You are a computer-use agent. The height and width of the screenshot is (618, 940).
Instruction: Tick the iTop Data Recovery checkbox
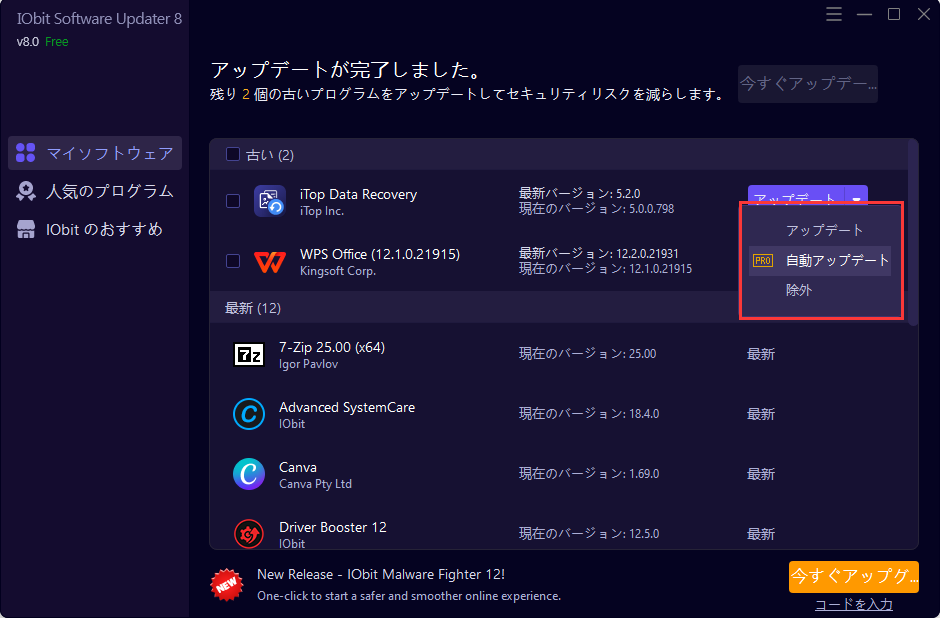233,201
